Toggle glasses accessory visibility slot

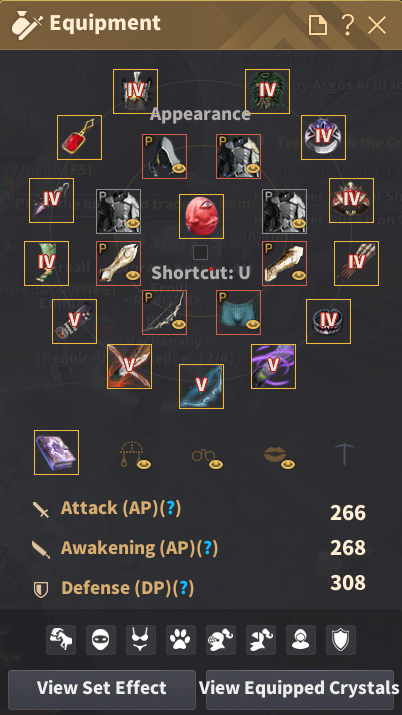tap(207, 457)
